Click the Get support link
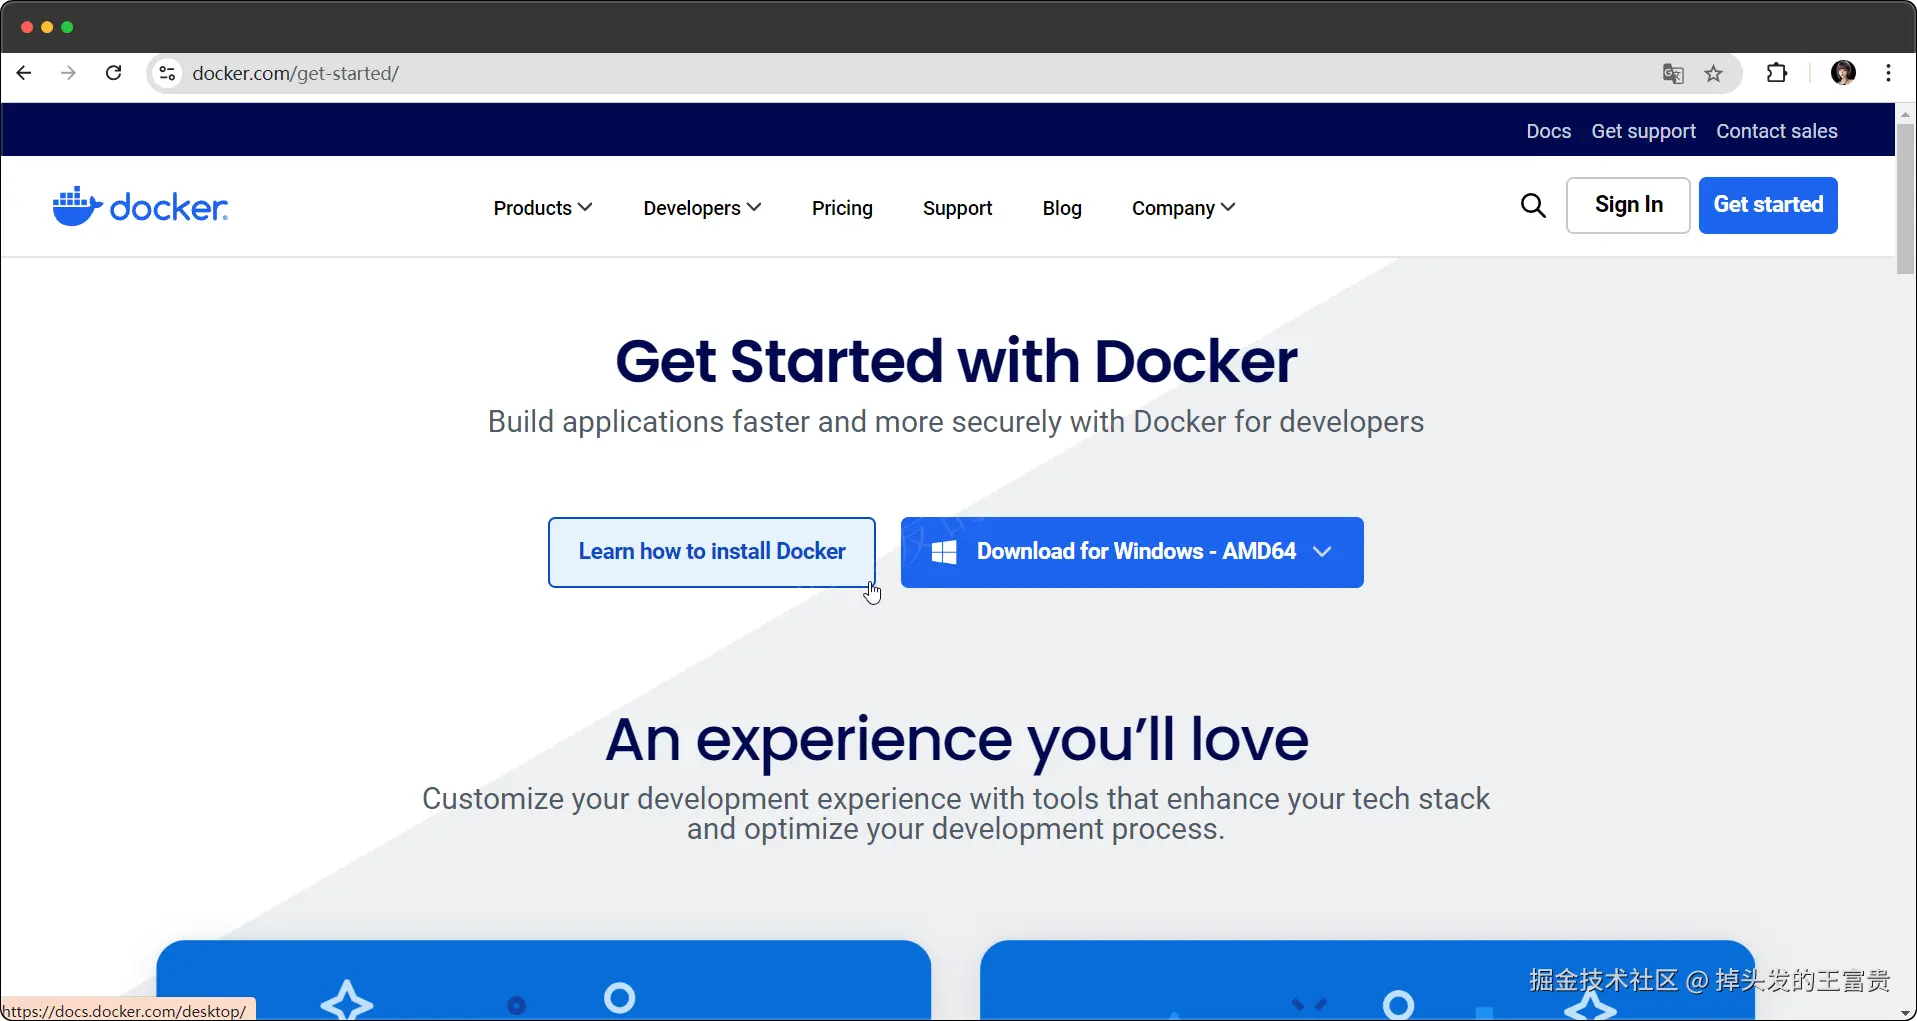The width and height of the screenshot is (1917, 1021). 1643,131
